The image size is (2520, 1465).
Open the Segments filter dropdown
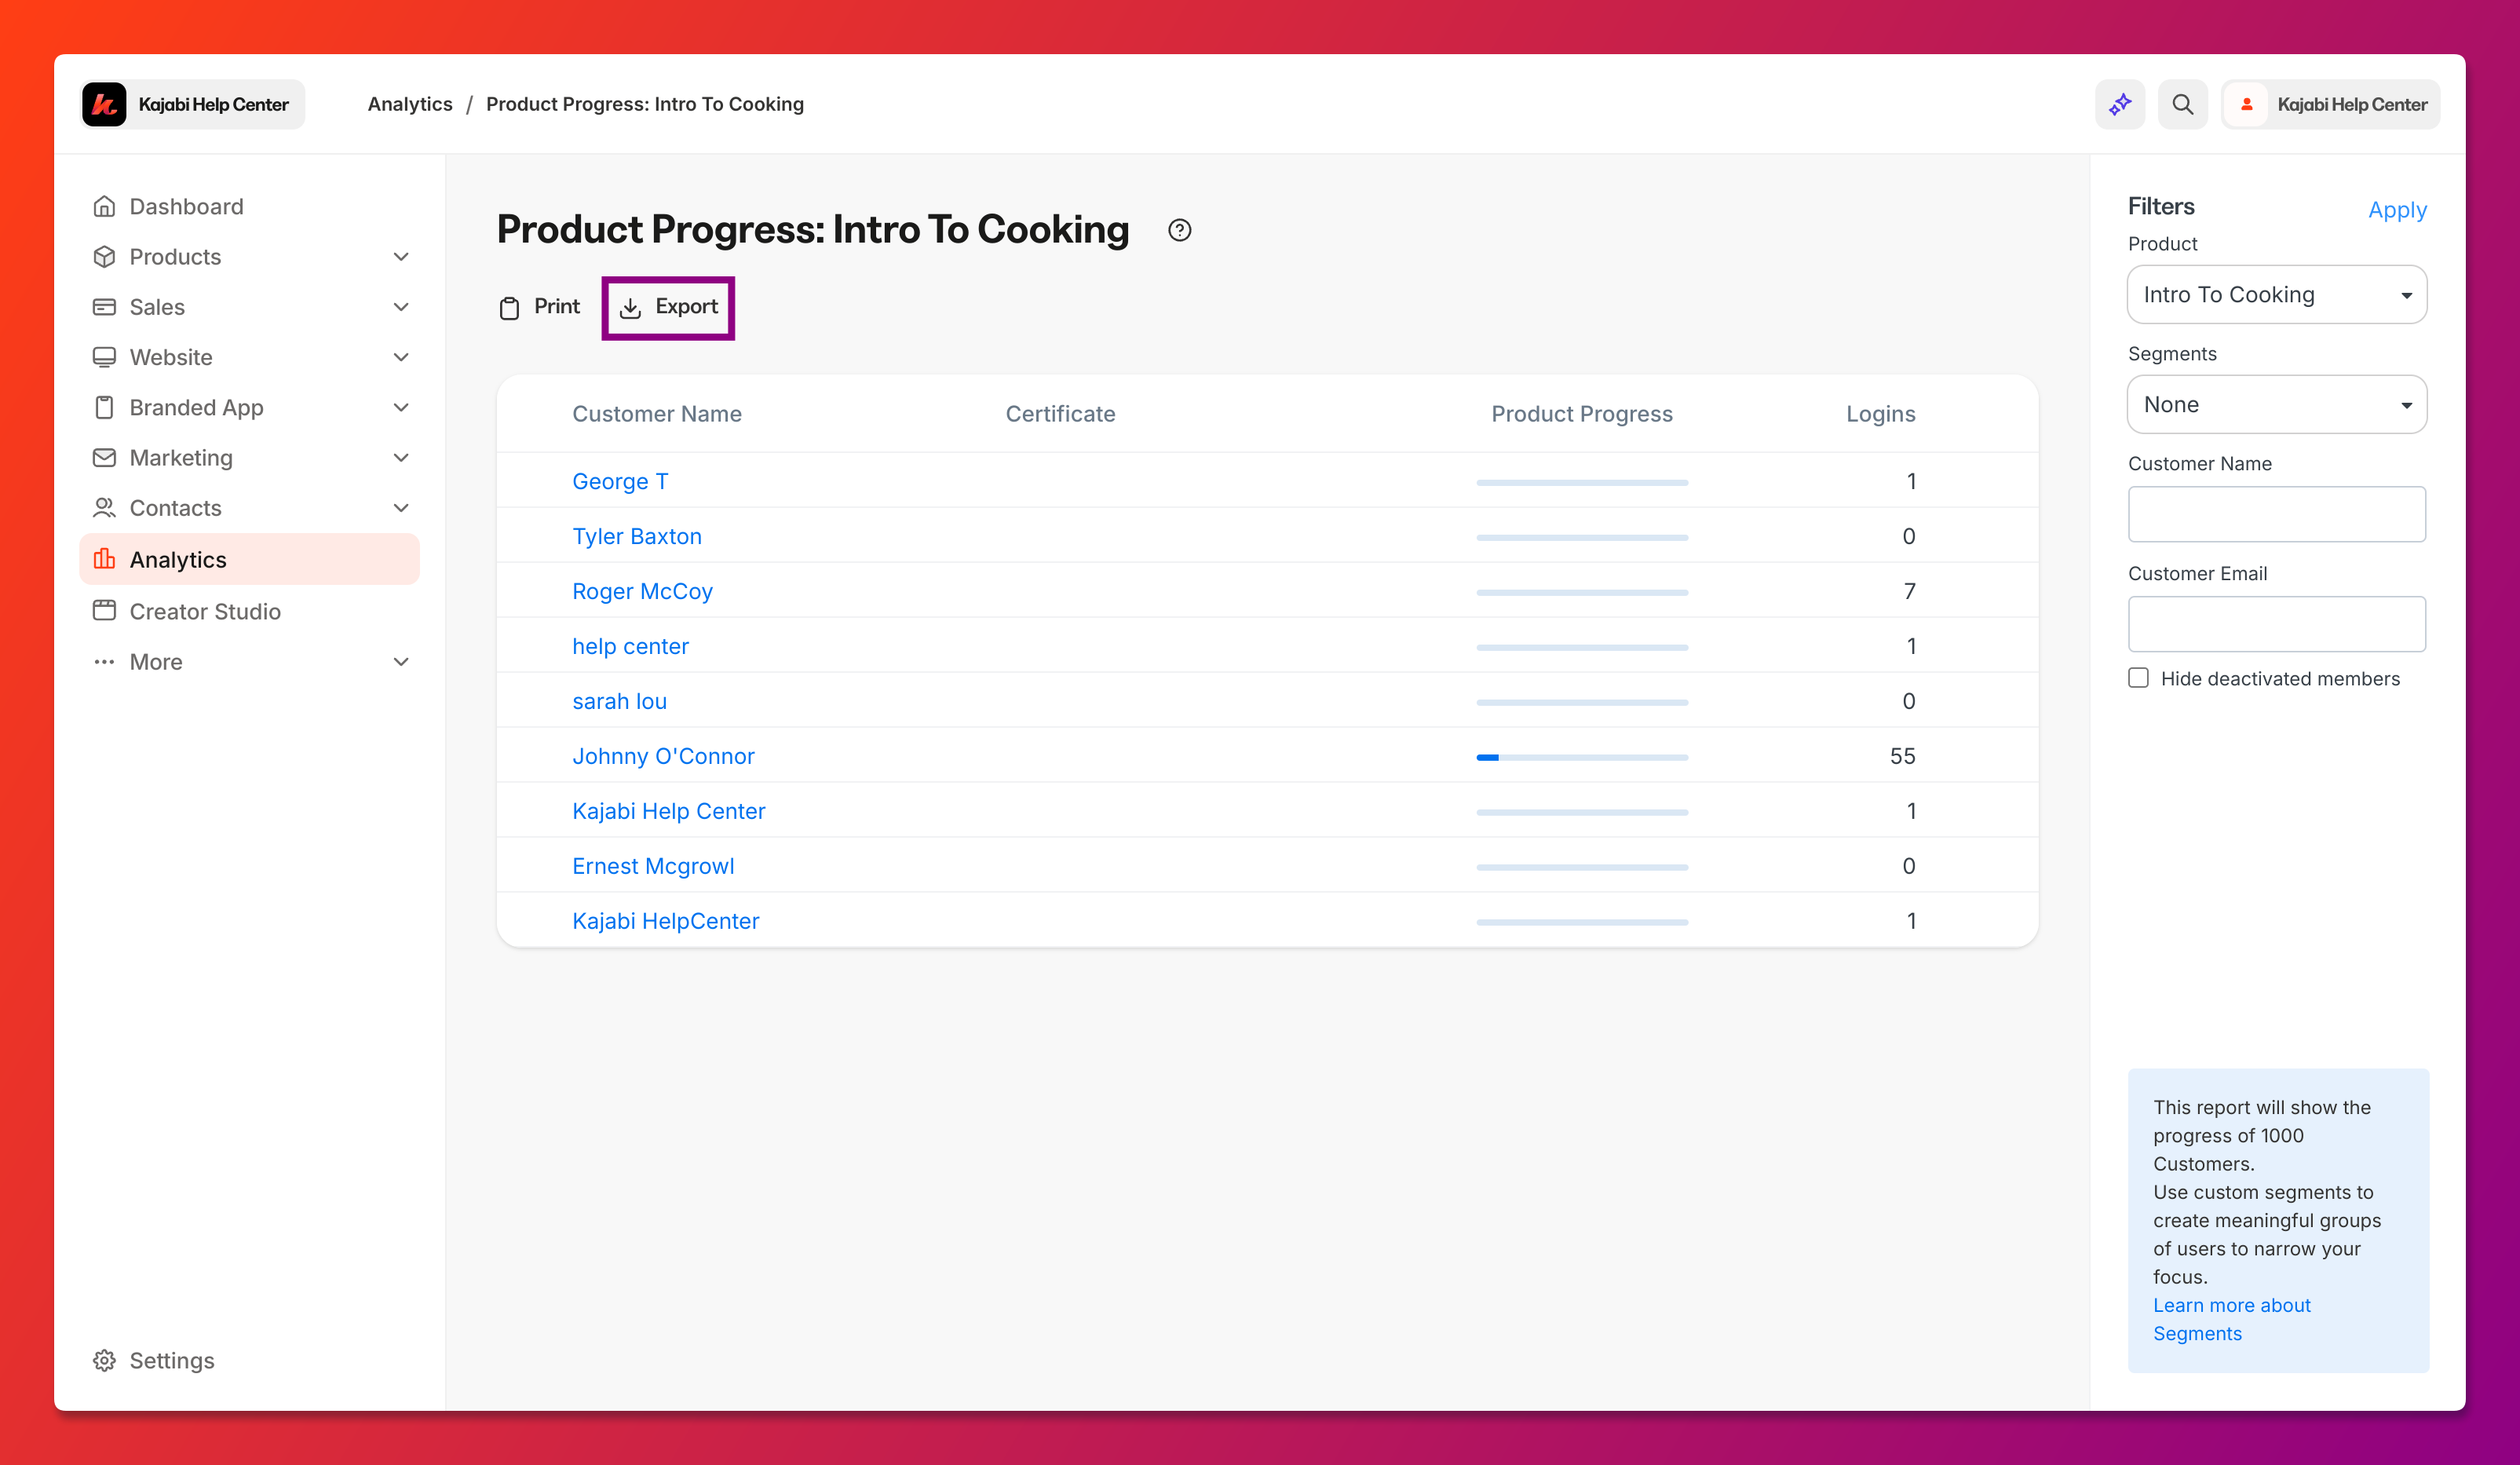(x=2276, y=404)
